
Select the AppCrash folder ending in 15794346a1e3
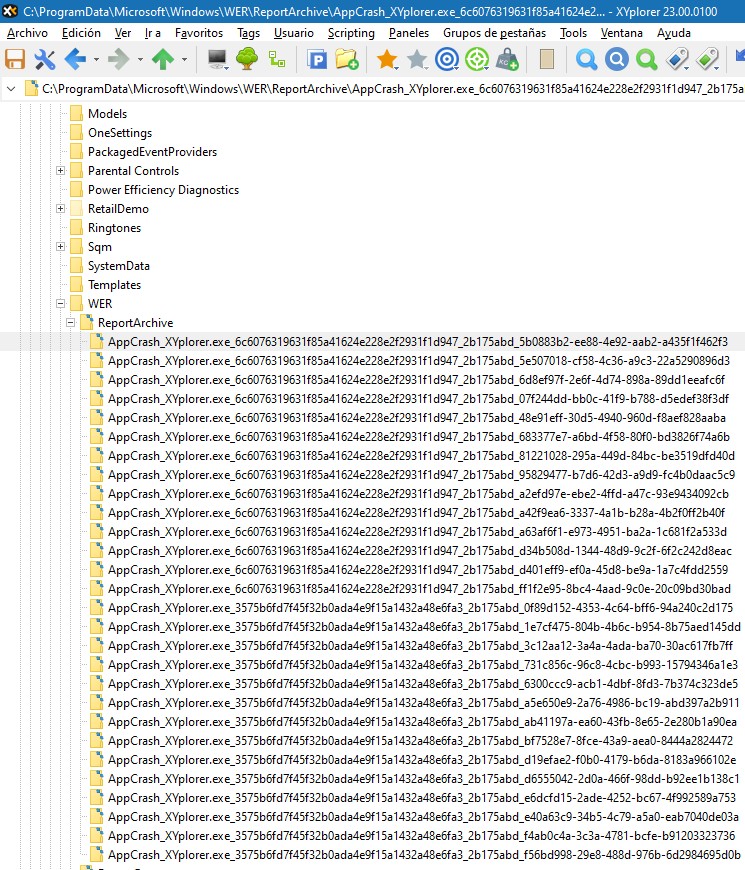[423, 665]
